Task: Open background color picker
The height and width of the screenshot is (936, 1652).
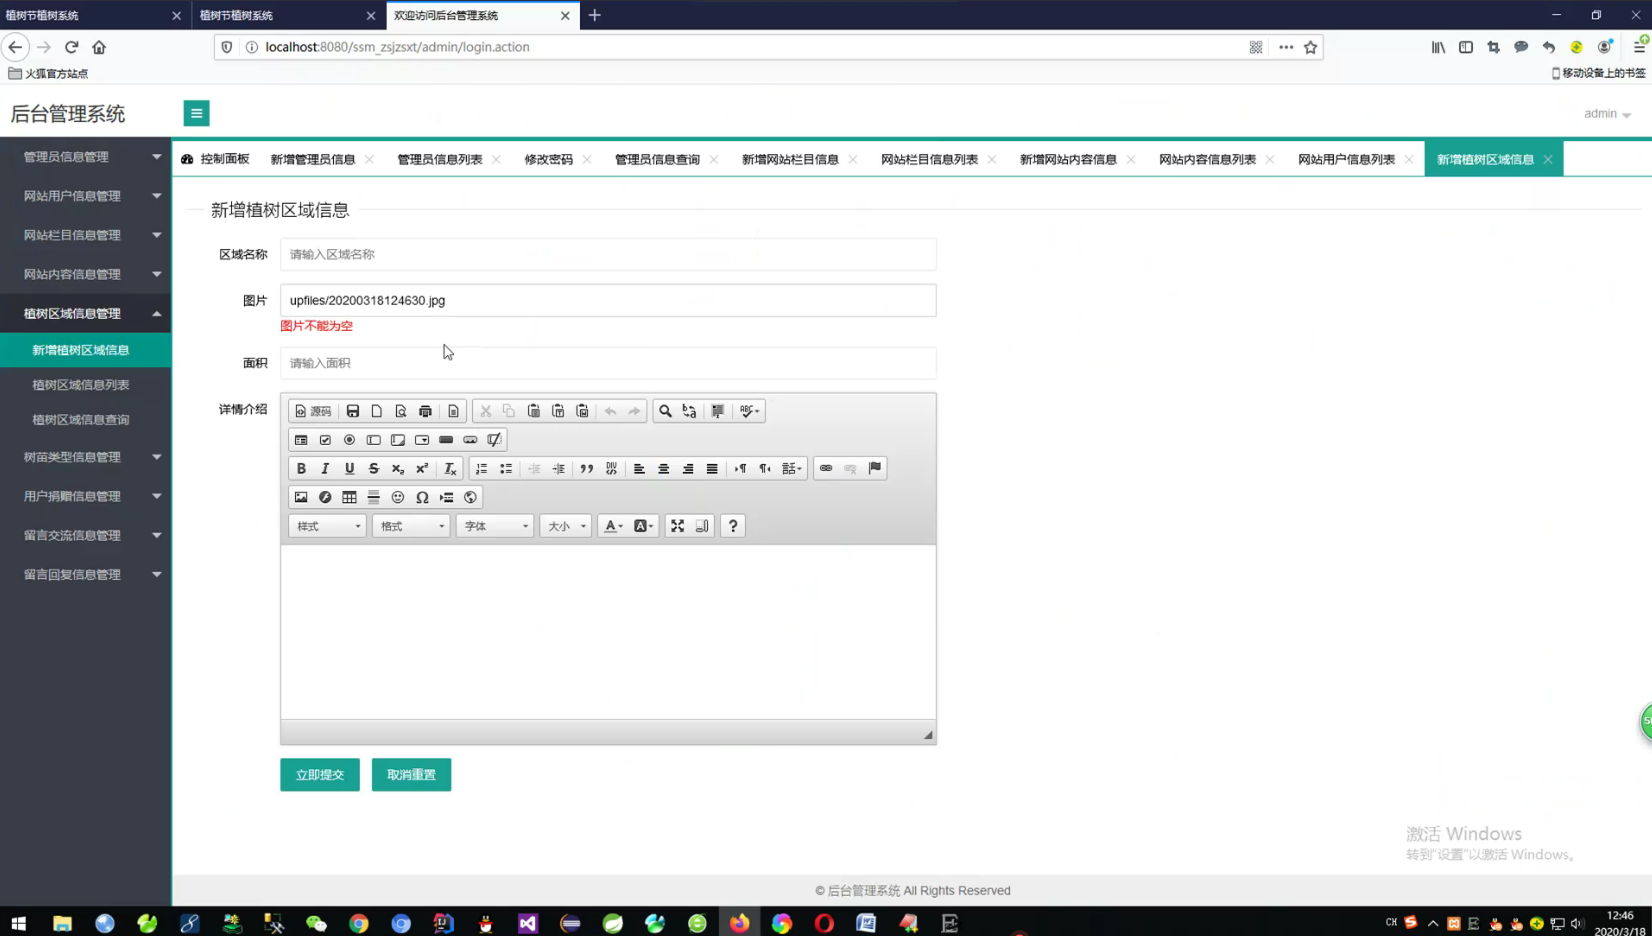Action: (643, 526)
